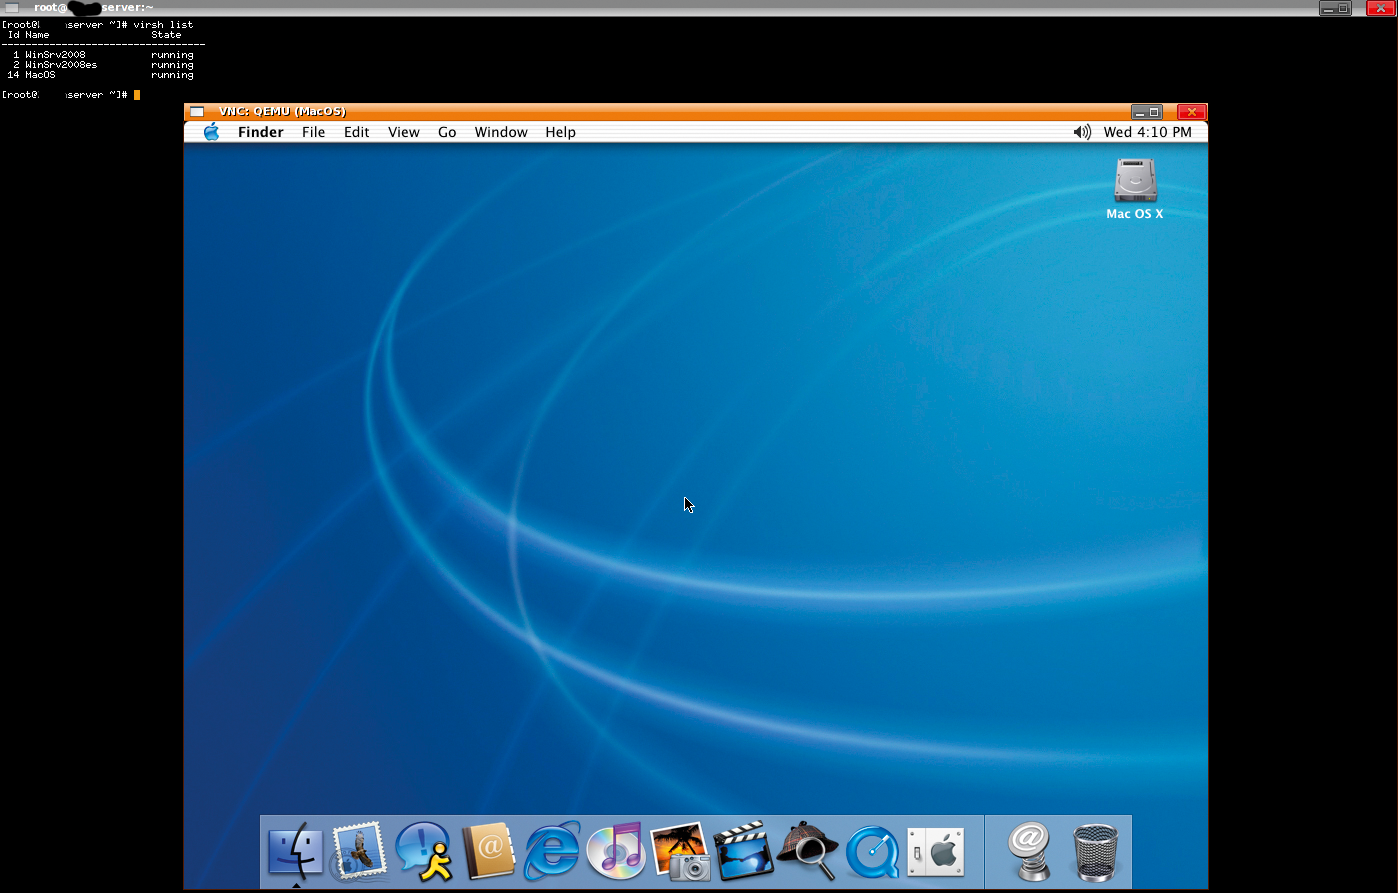Minimize the root terminal window
1398x893 pixels.
(x=1328, y=8)
